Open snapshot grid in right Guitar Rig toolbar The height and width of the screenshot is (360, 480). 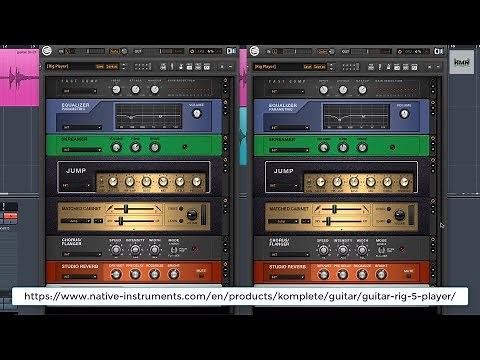pyautogui.click(x=350, y=67)
